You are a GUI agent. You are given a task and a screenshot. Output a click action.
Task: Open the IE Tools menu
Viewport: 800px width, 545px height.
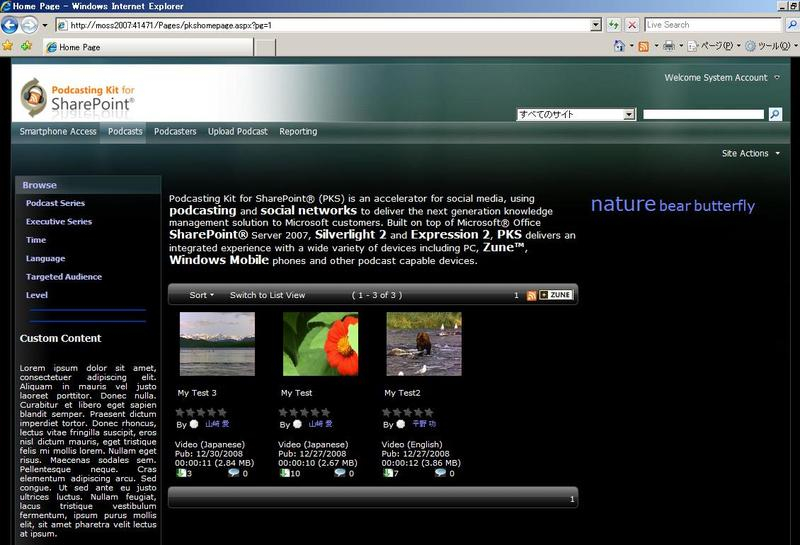click(771, 46)
